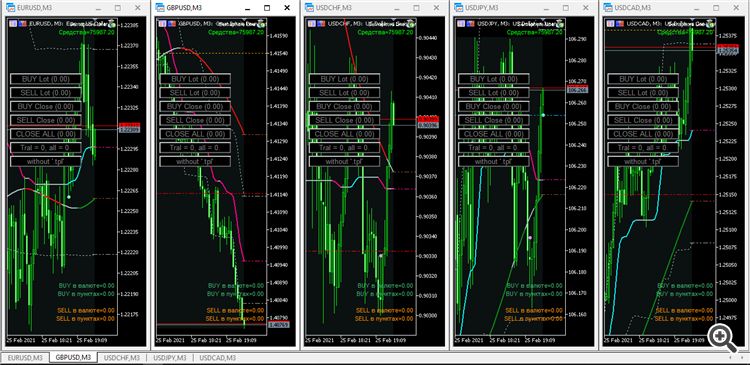Image resolution: width=750 pixels, height=365 pixels.
Task: Click the blue-red indicator icon in USDCHF chart
Action: pyautogui.click(x=321, y=23)
